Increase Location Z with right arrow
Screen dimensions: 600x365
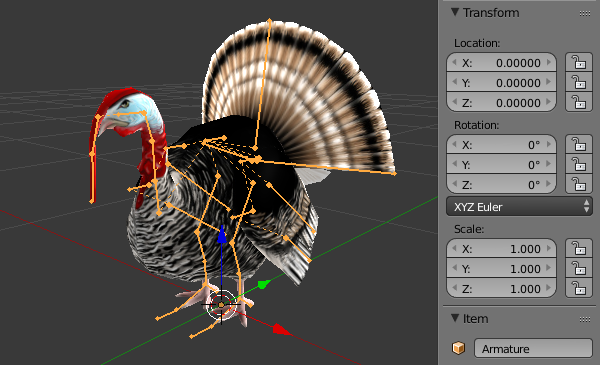(x=549, y=102)
